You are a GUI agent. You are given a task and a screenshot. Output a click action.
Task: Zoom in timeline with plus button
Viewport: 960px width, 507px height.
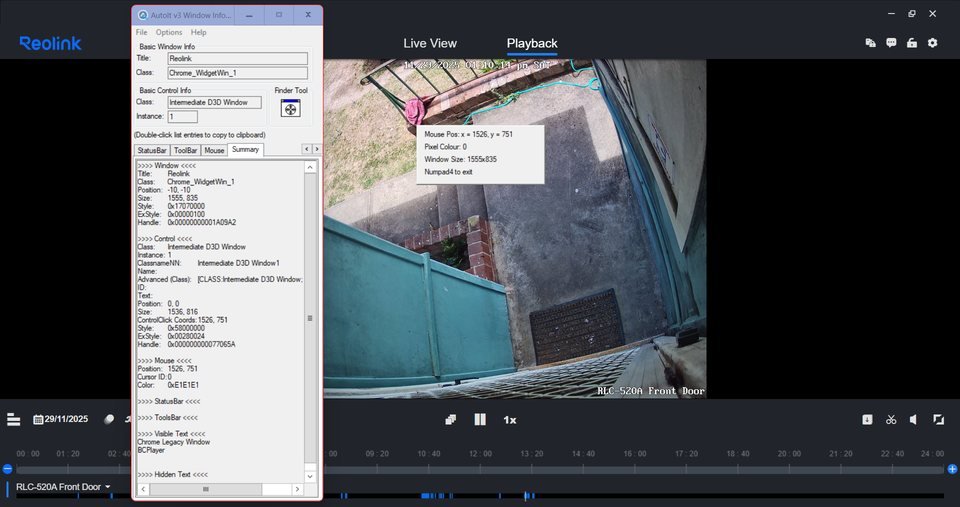952,469
